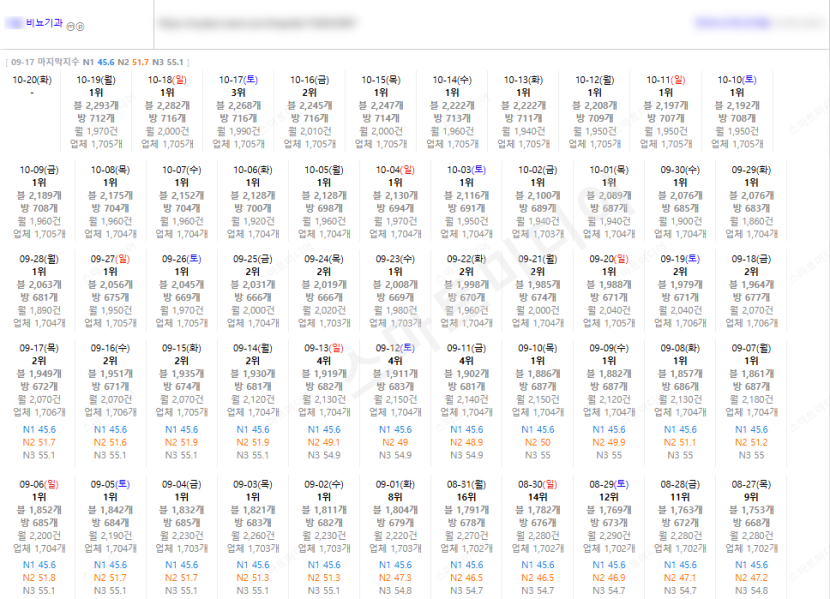Click 'N2 51.8' under 09-06(일)

pyautogui.click(x=39, y=577)
